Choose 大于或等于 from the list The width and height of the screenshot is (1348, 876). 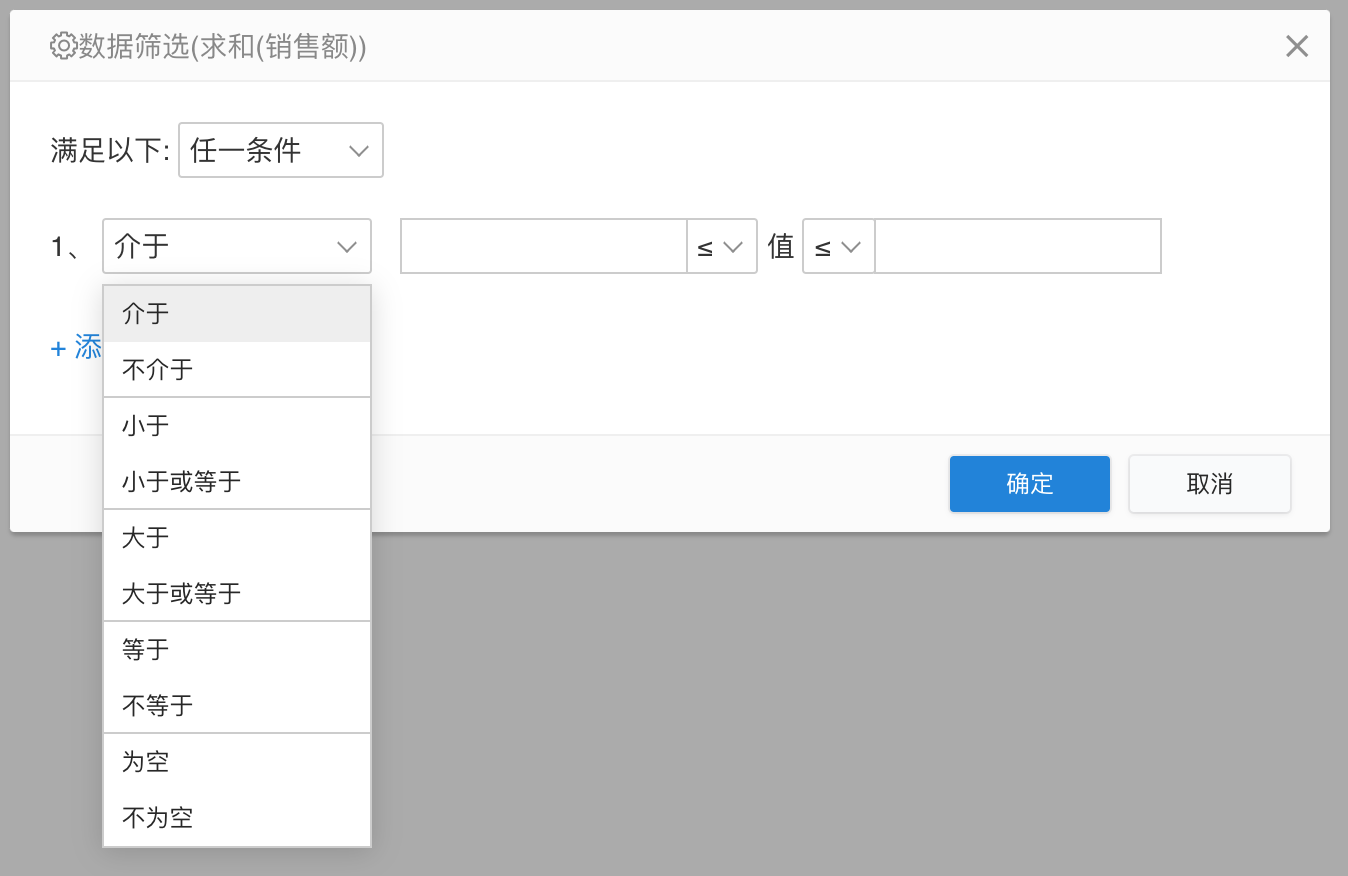[236, 594]
